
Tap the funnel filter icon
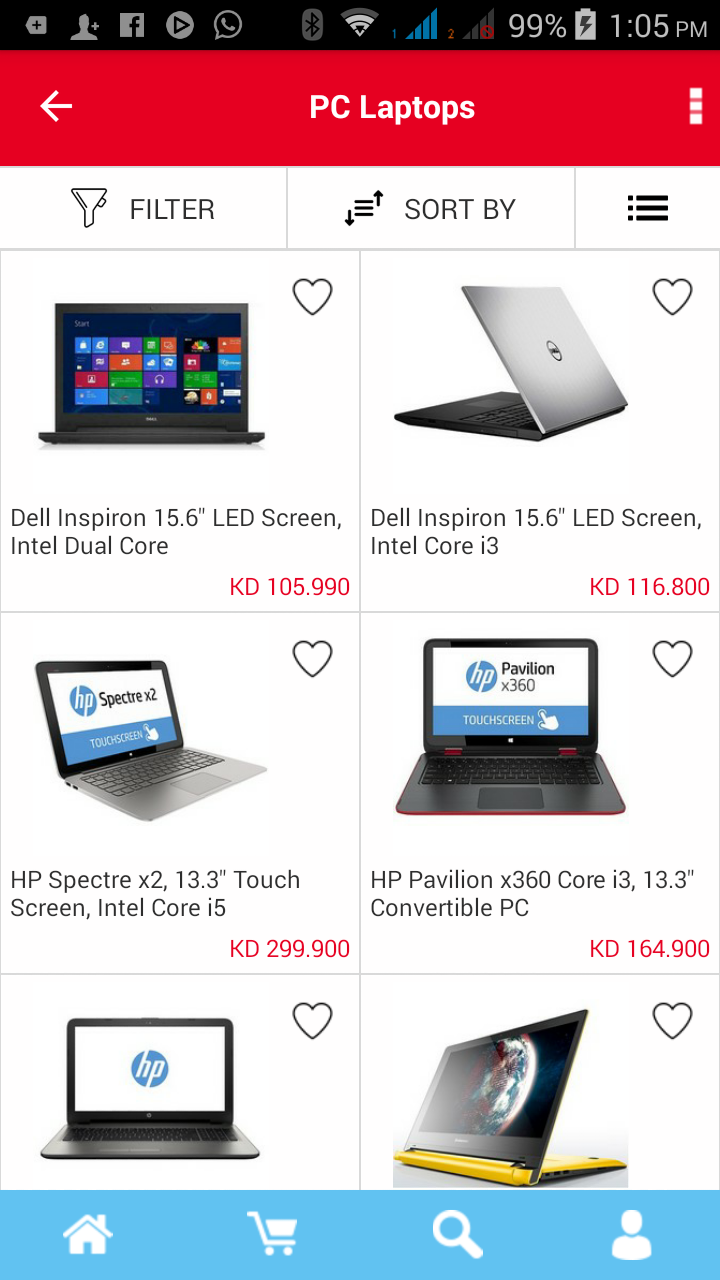point(88,208)
